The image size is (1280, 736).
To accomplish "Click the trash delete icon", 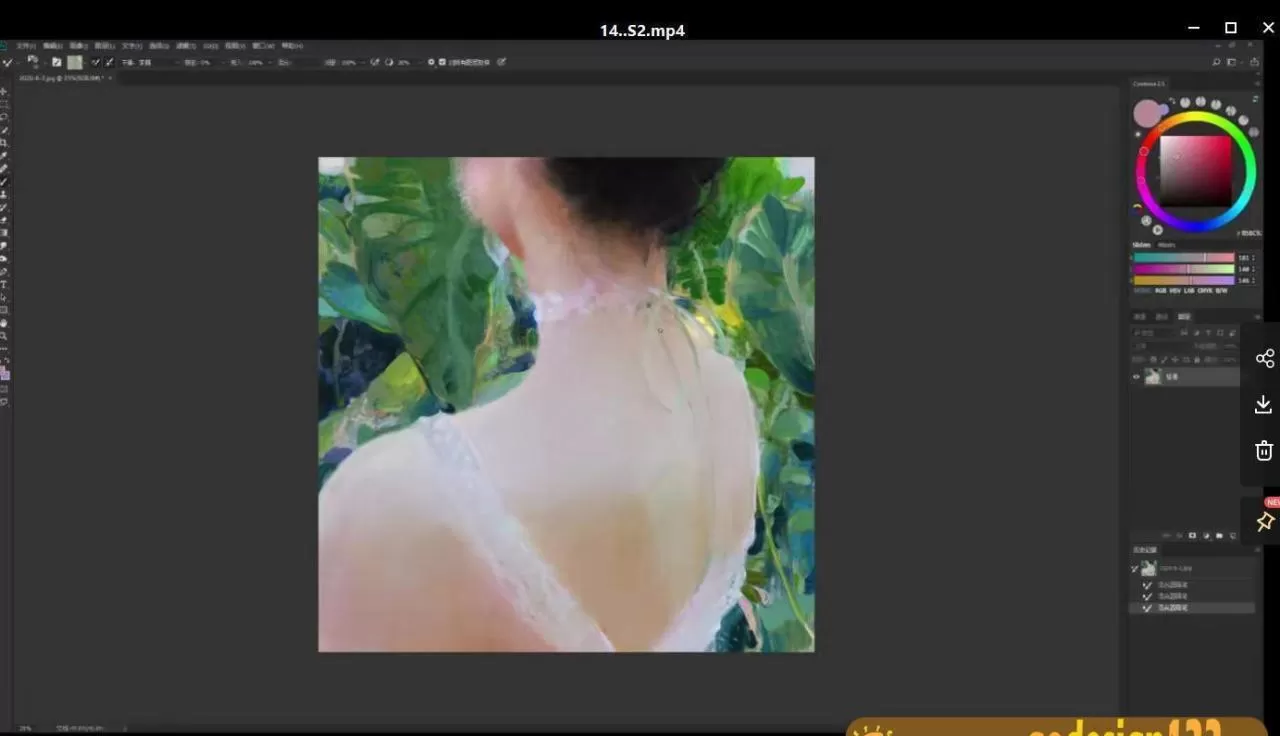I will [x=1264, y=450].
